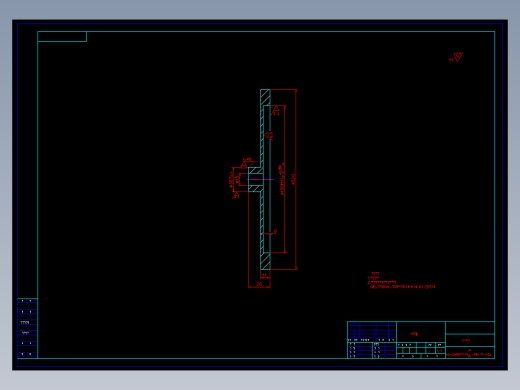Click the tall outer diameter dimension text
The width and height of the screenshot is (520, 390).
tap(293, 179)
